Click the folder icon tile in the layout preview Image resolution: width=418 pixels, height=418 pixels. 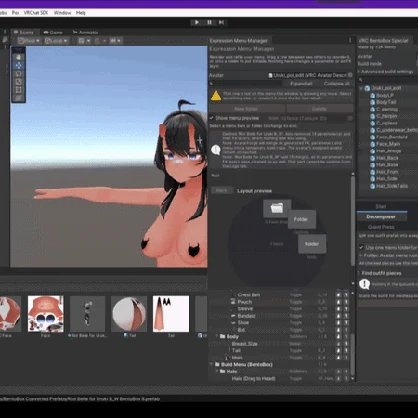click(x=277, y=208)
